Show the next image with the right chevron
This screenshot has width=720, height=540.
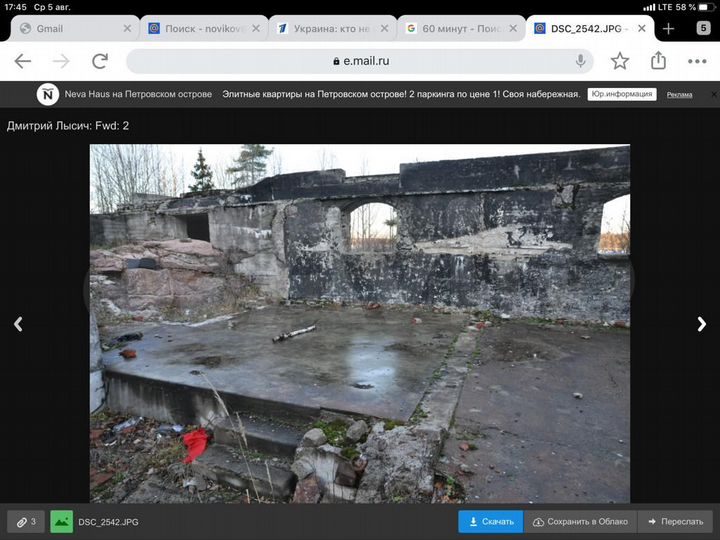[702, 324]
